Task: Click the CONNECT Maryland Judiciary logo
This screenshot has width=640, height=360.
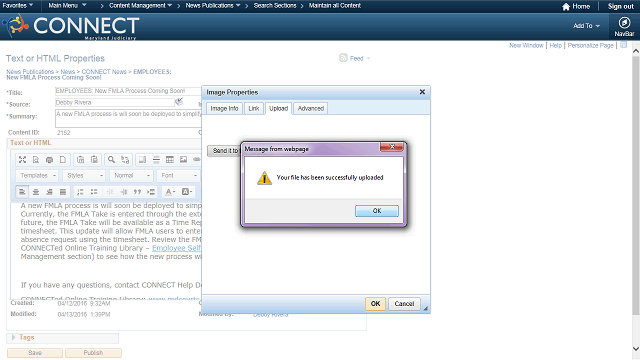Action: [71, 27]
